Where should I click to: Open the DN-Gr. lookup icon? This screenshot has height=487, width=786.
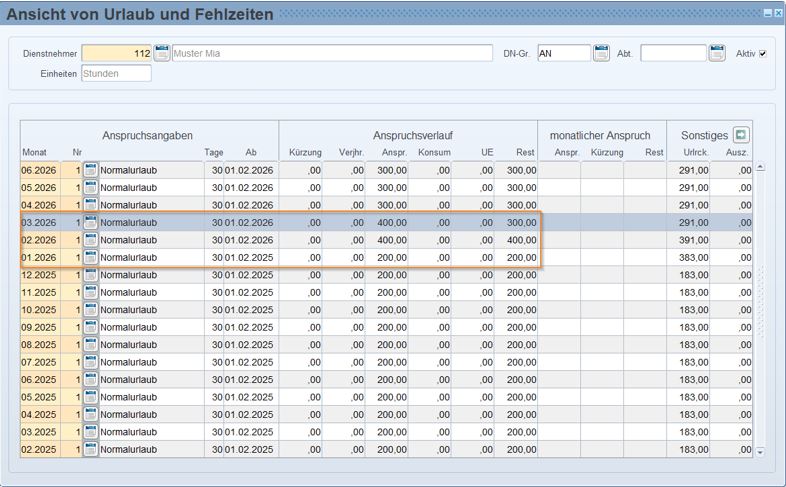pyautogui.click(x=601, y=53)
